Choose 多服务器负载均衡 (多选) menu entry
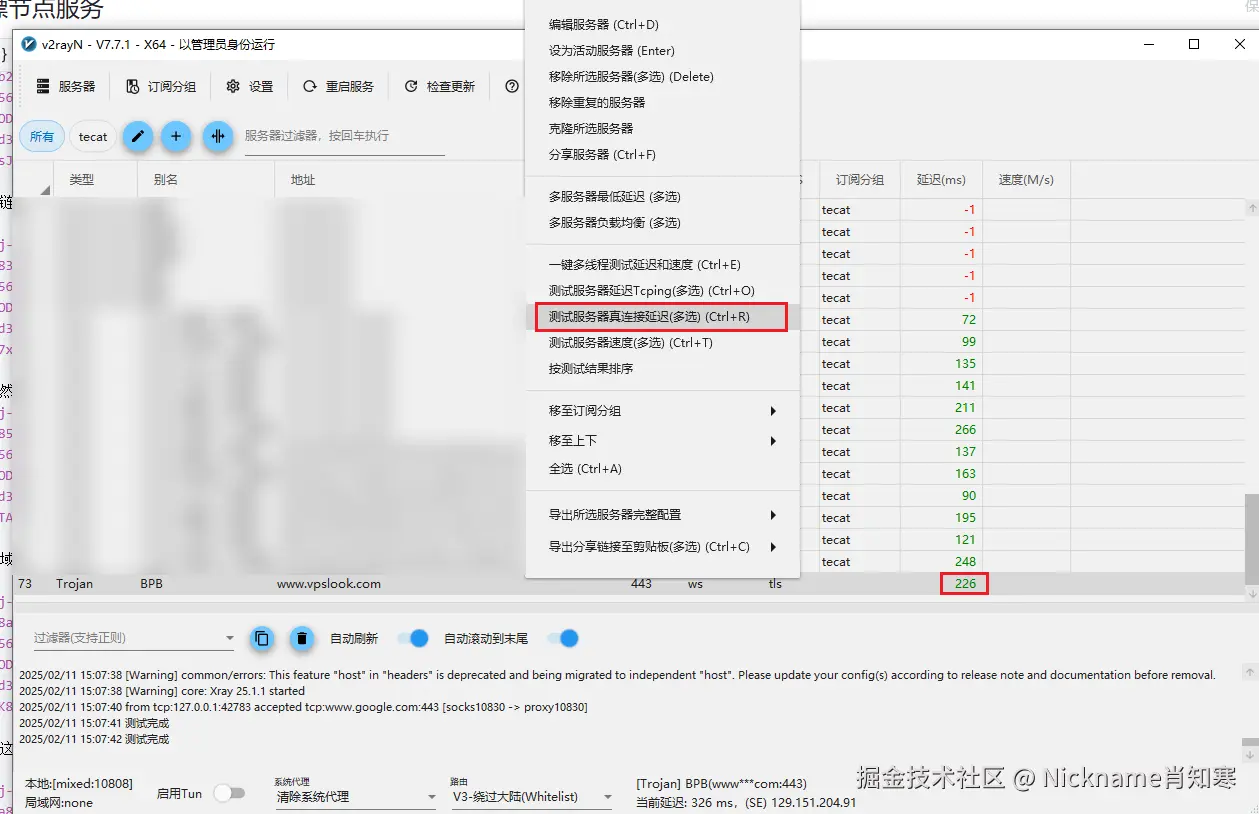Image resolution: width=1259 pixels, height=814 pixels. pos(662,223)
